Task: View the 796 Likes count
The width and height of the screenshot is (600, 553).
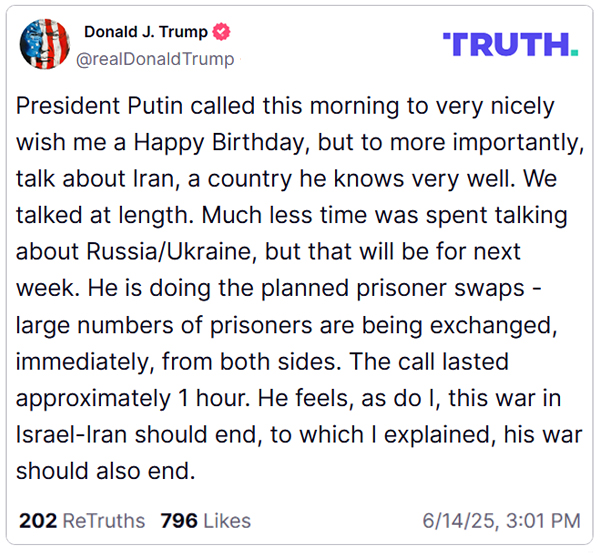Action: (205, 521)
